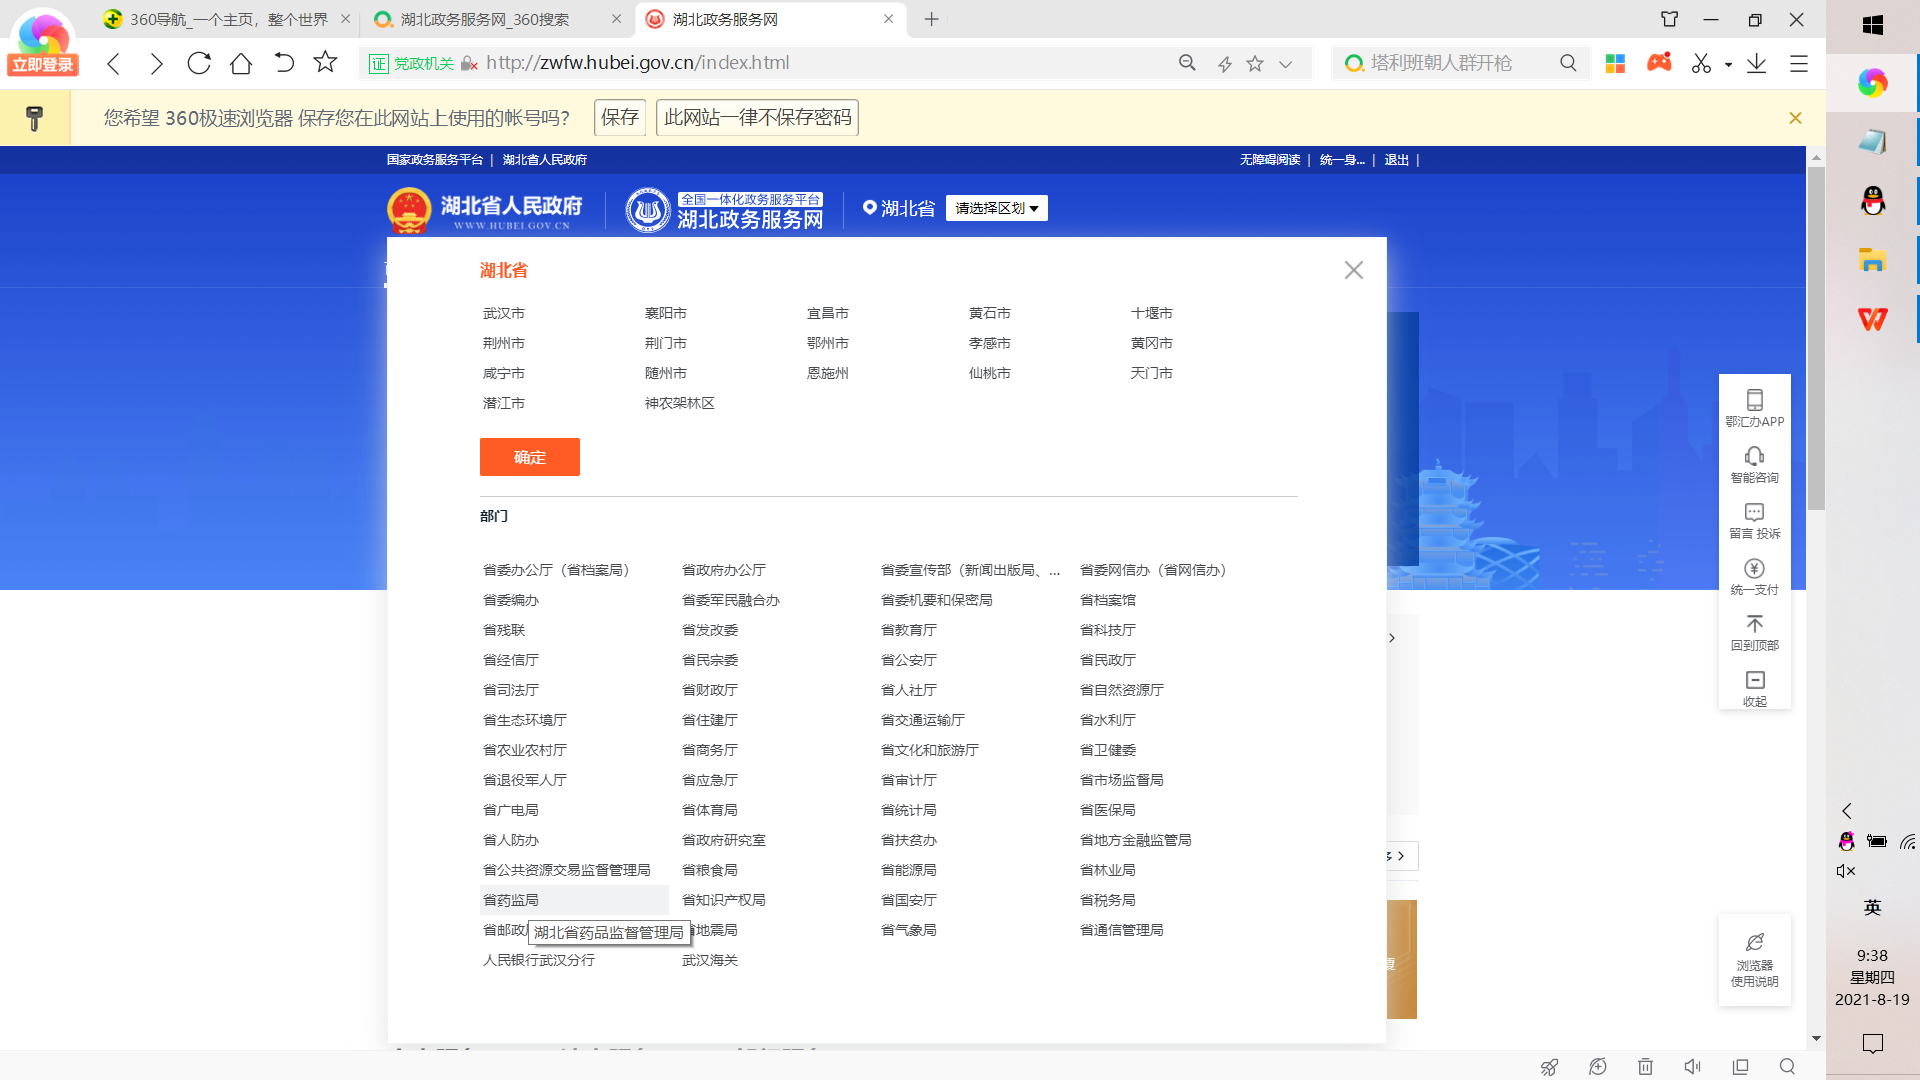Expand address bar history dropdown chevron

click(x=1286, y=63)
